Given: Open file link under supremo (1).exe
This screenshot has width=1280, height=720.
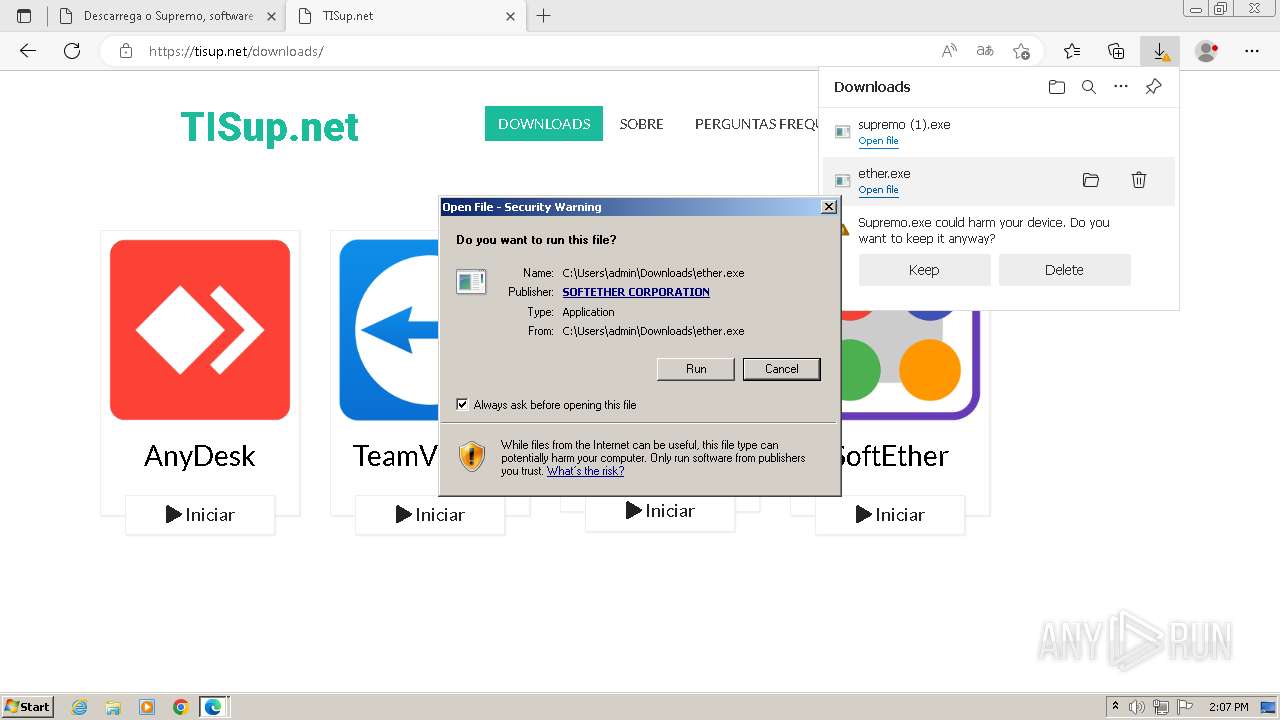Looking at the screenshot, I should (x=878, y=141).
